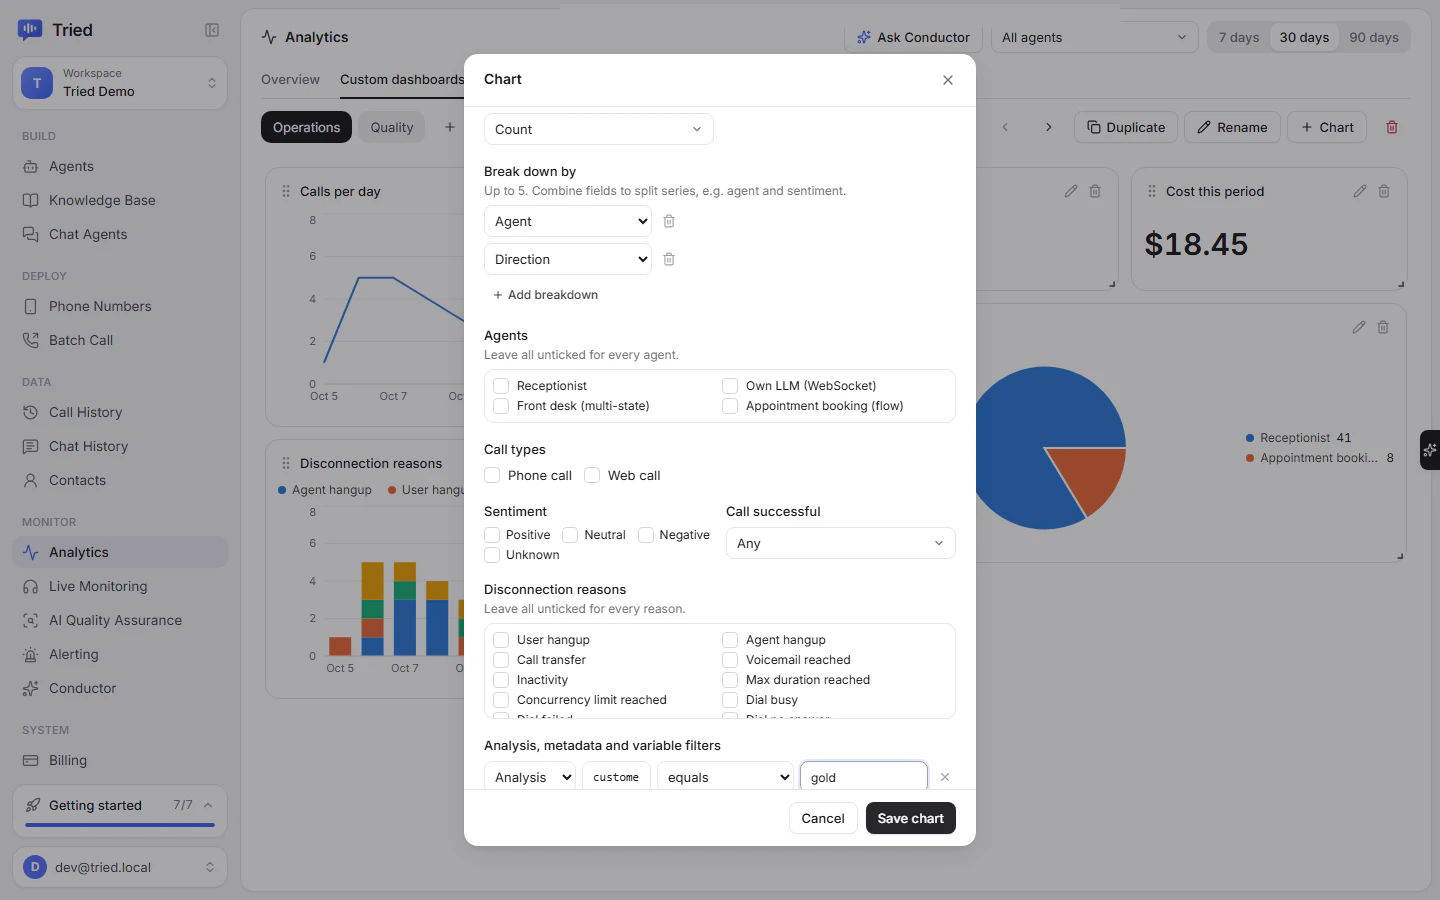Click the filter key field

[616, 777]
